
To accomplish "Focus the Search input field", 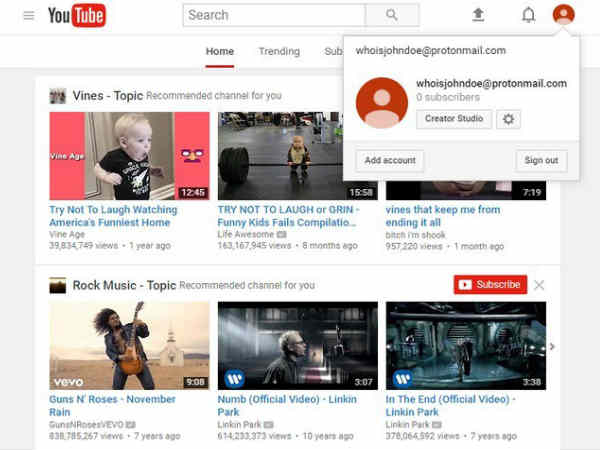I will pos(274,15).
